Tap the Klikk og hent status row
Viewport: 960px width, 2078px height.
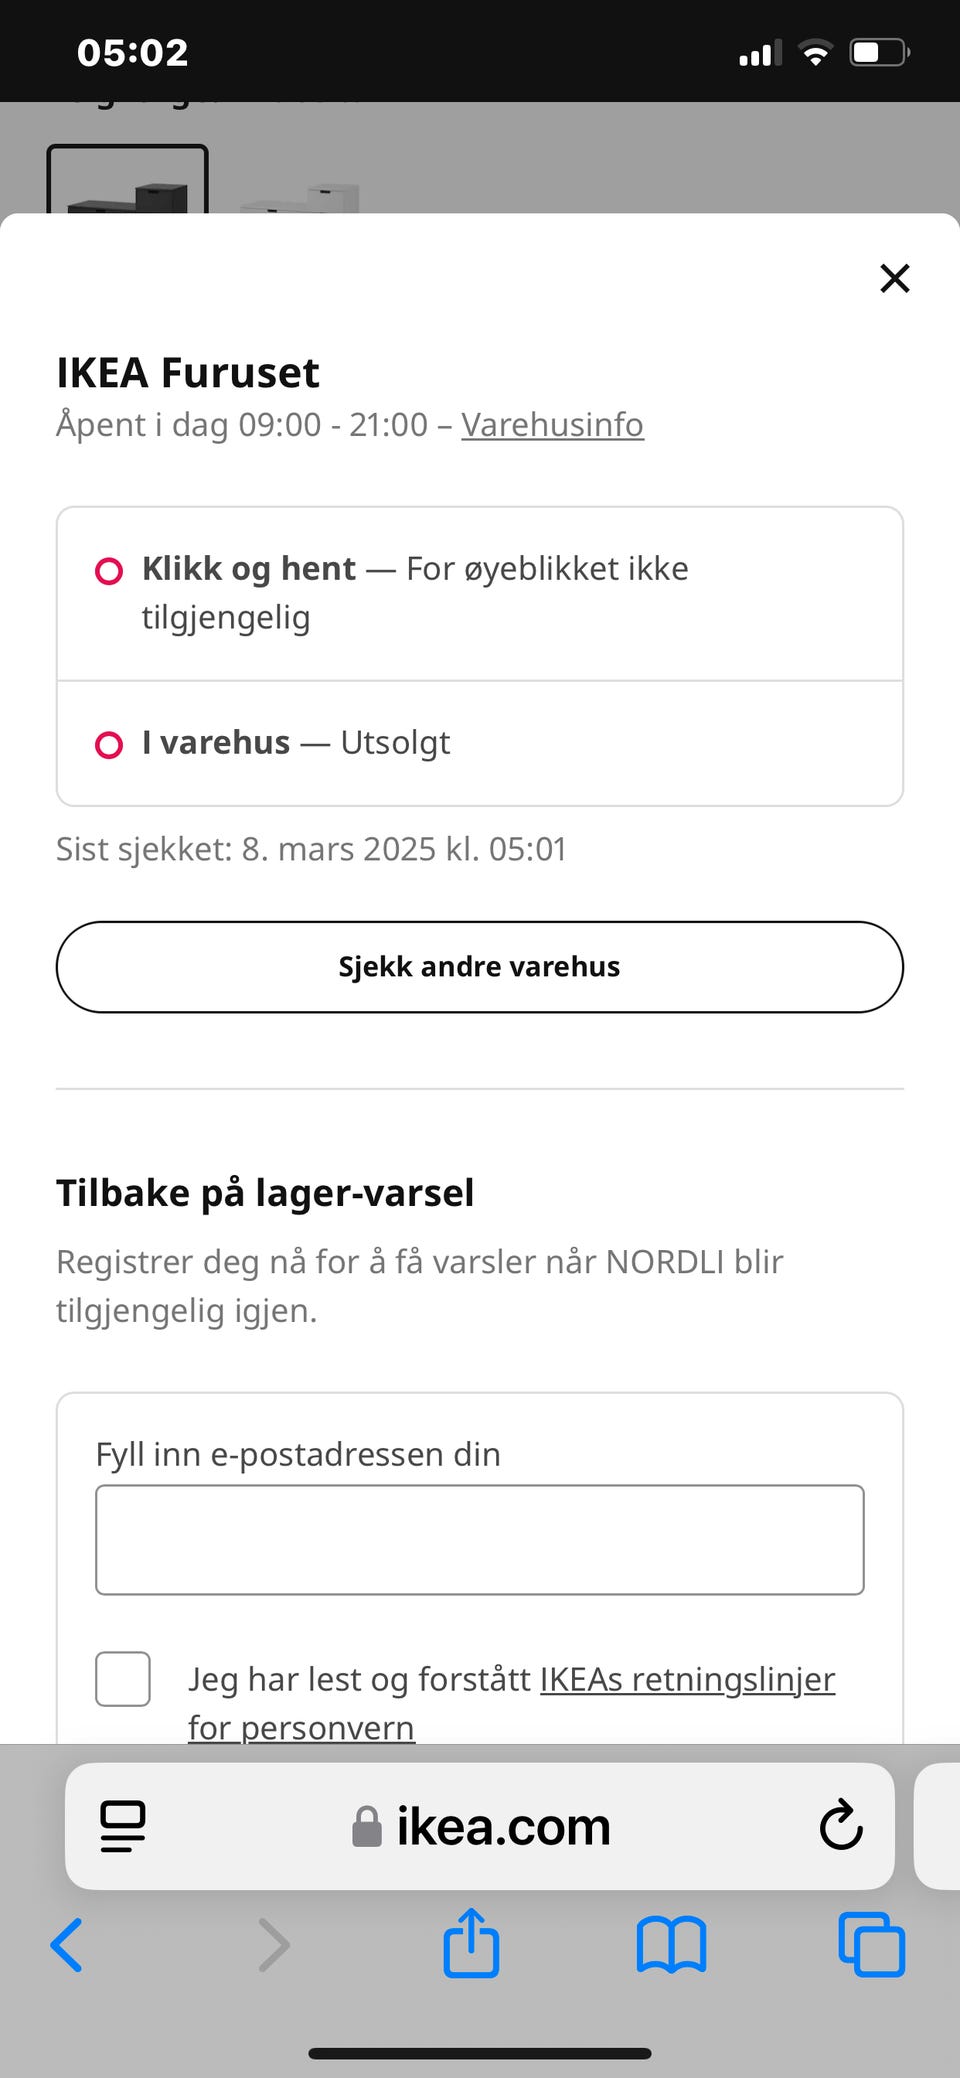pyautogui.click(x=480, y=593)
